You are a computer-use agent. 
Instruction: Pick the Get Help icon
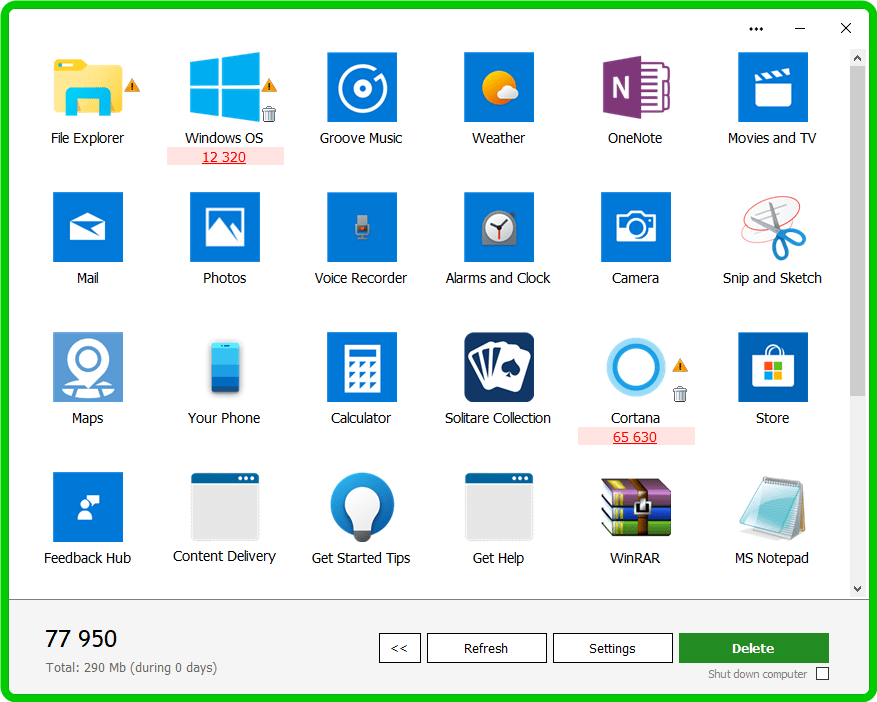pos(499,507)
